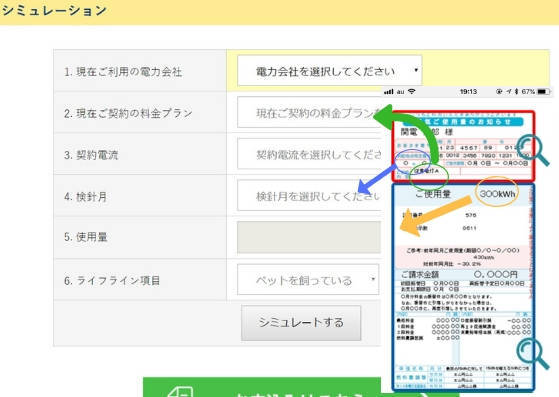Click the Wi-Fi icon in phone status bar

click(x=412, y=92)
